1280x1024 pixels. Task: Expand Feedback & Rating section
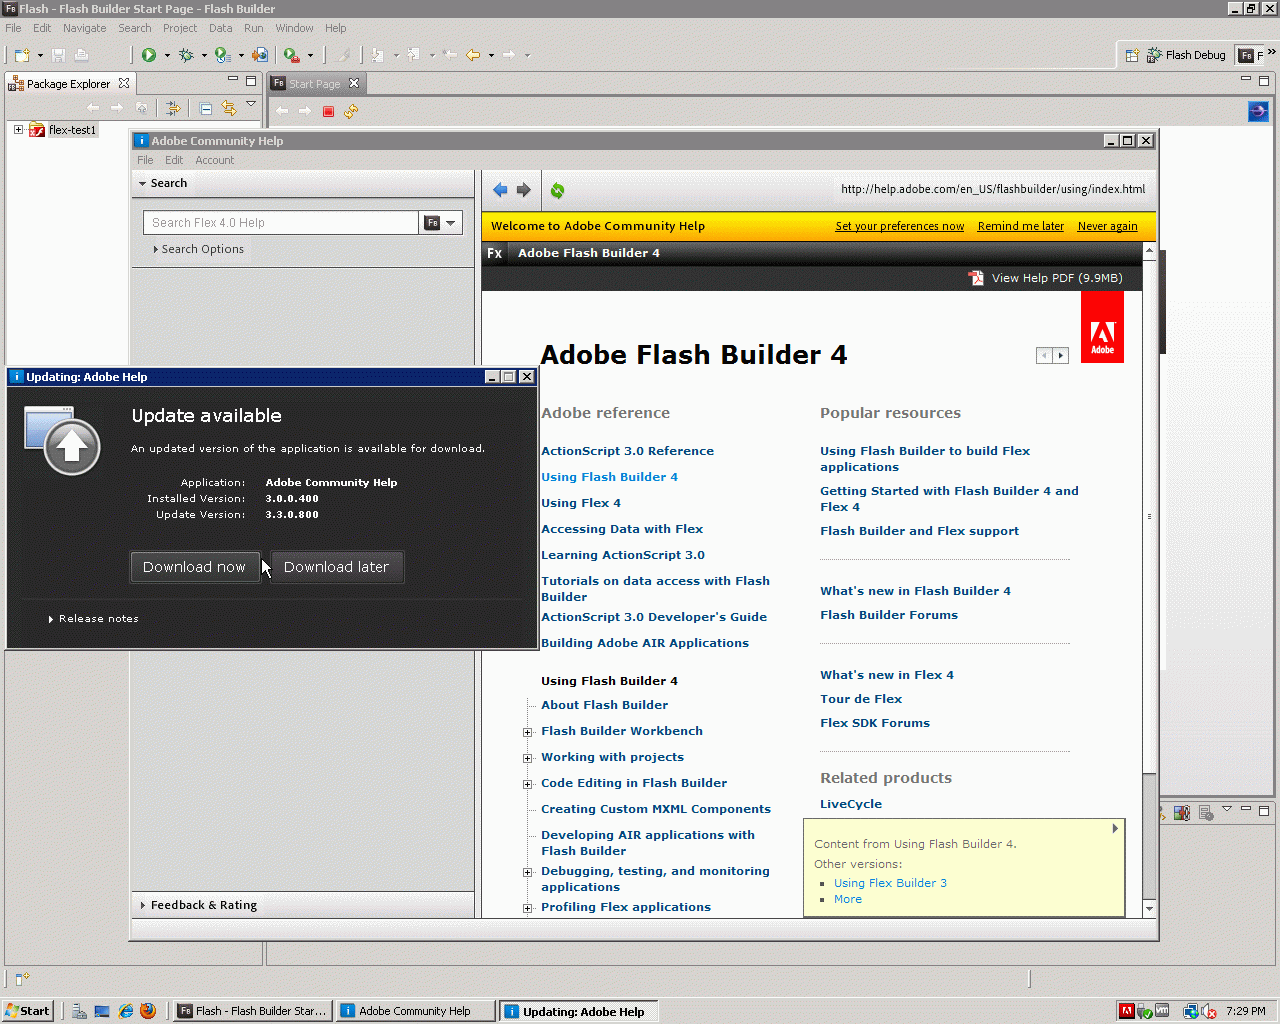click(143, 905)
